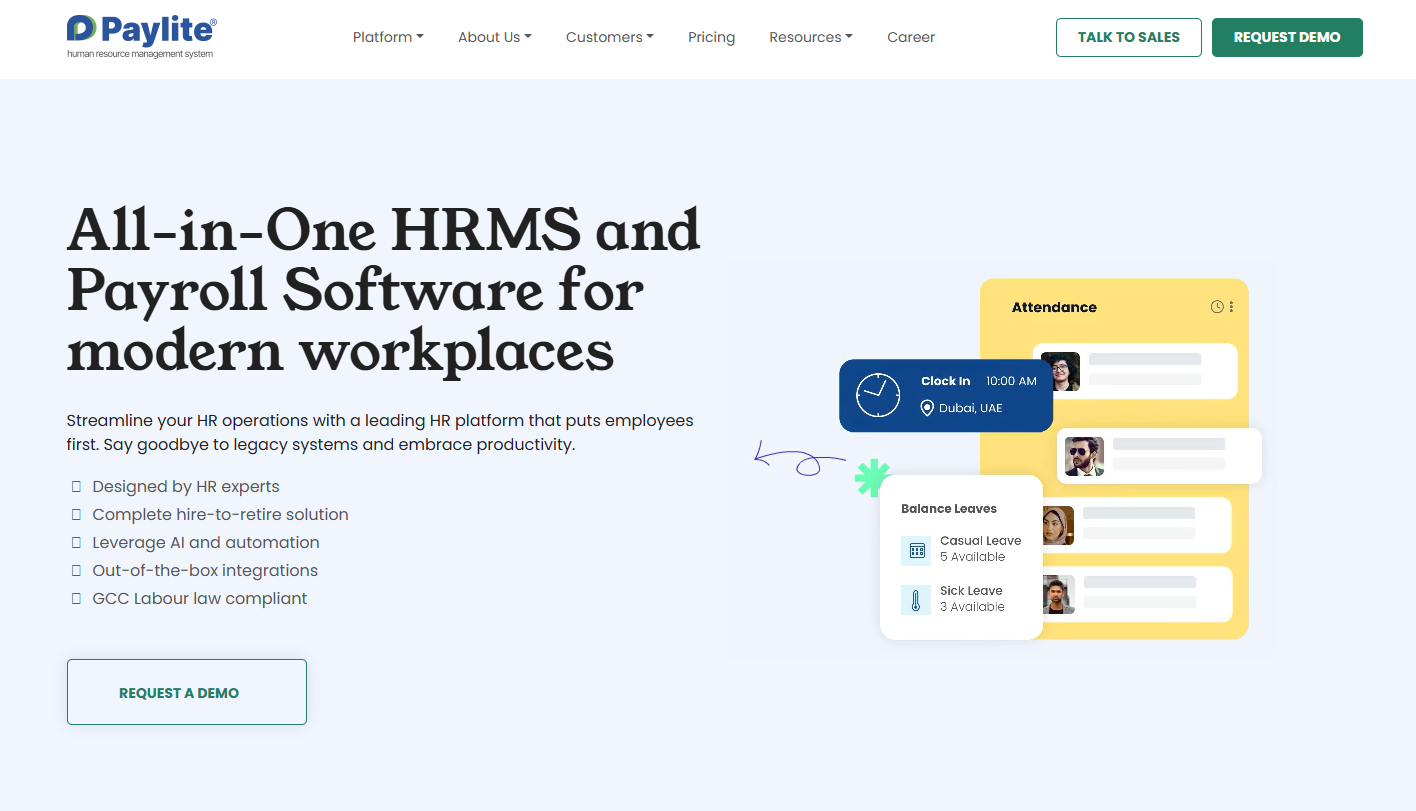The image size is (1416, 811).
Task: Click the Sick Leave thermometer icon
Action: (916, 599)
